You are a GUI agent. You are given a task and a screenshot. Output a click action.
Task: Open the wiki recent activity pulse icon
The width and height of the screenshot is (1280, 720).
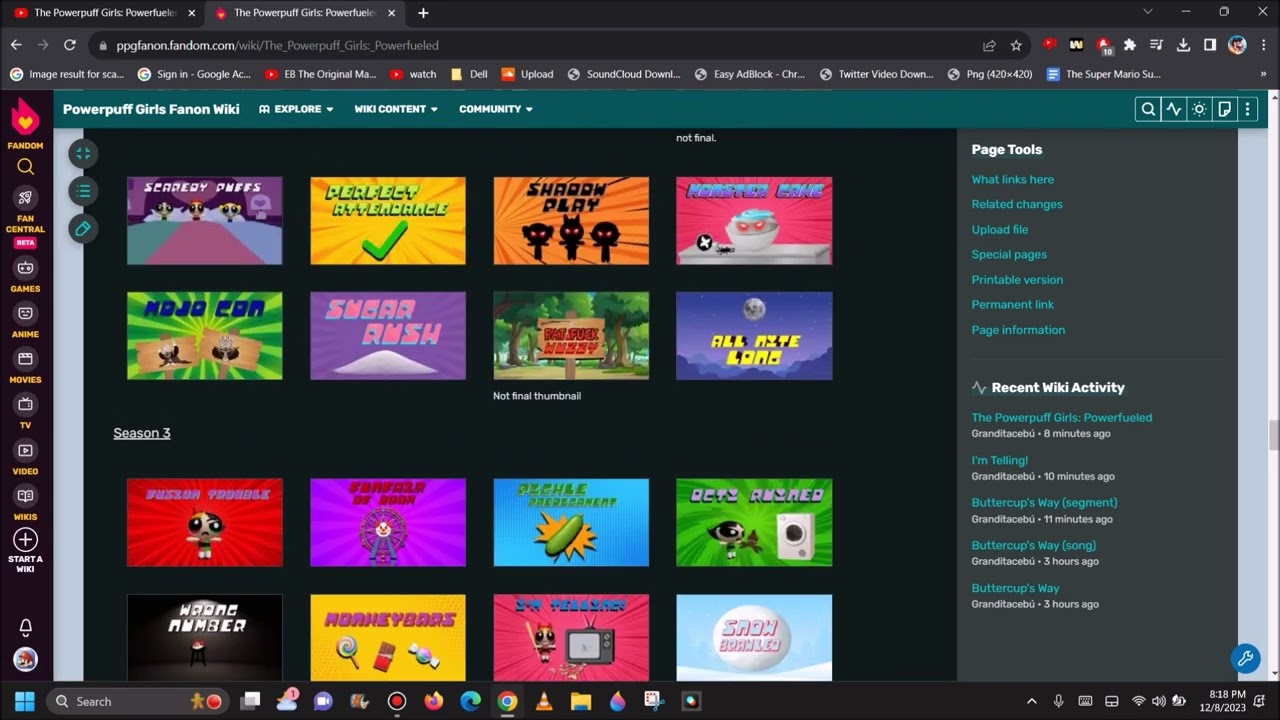[x=1173, y=109]
